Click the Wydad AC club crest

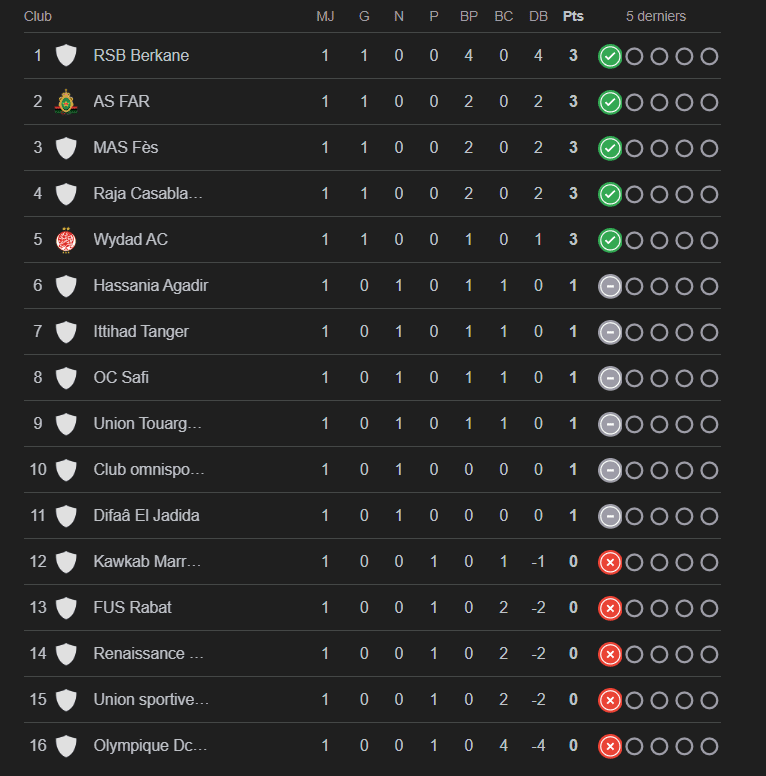tap(66, 240)
